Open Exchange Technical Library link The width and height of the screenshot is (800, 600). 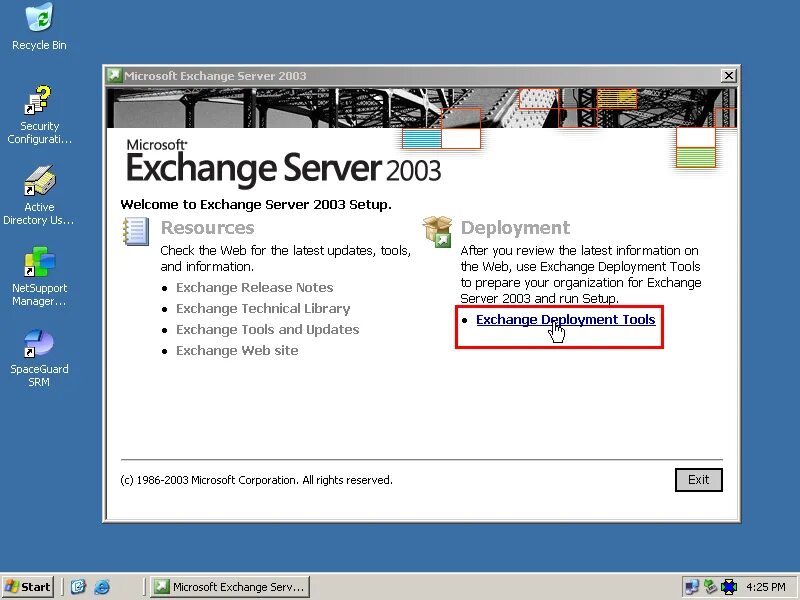point(263,309)
